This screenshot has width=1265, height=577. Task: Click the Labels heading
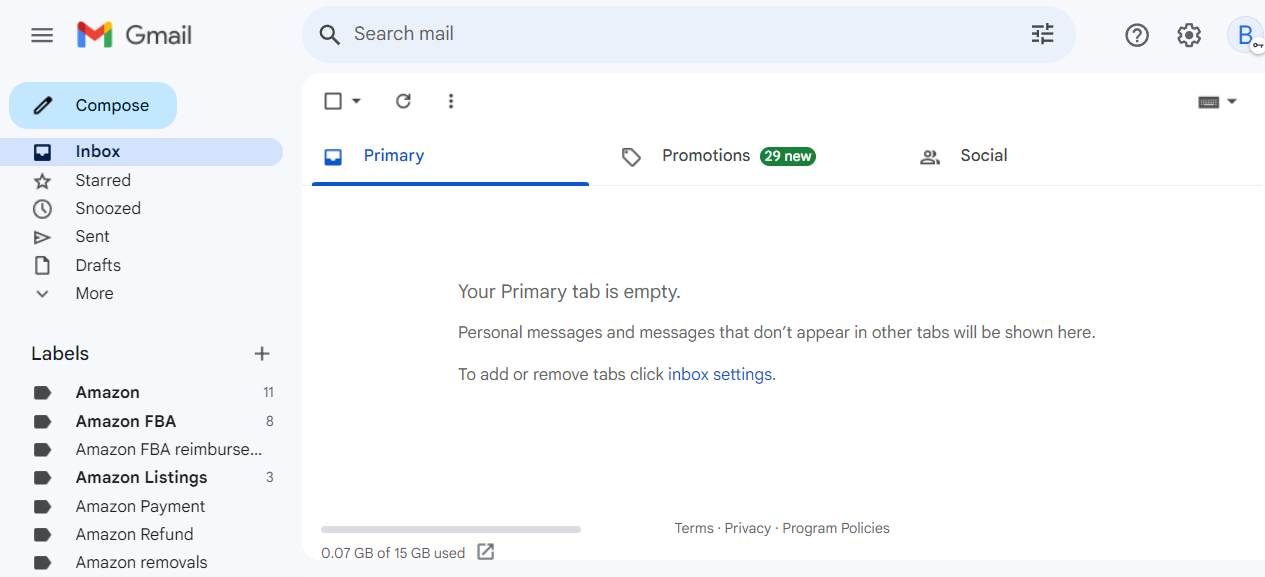[x=60, y=354]
